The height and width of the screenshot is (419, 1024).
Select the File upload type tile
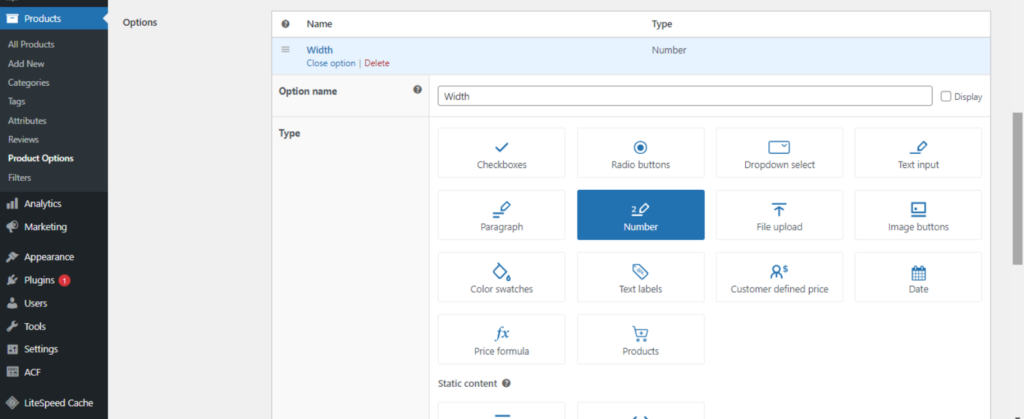pyautogui.click(x=779, y=215)
